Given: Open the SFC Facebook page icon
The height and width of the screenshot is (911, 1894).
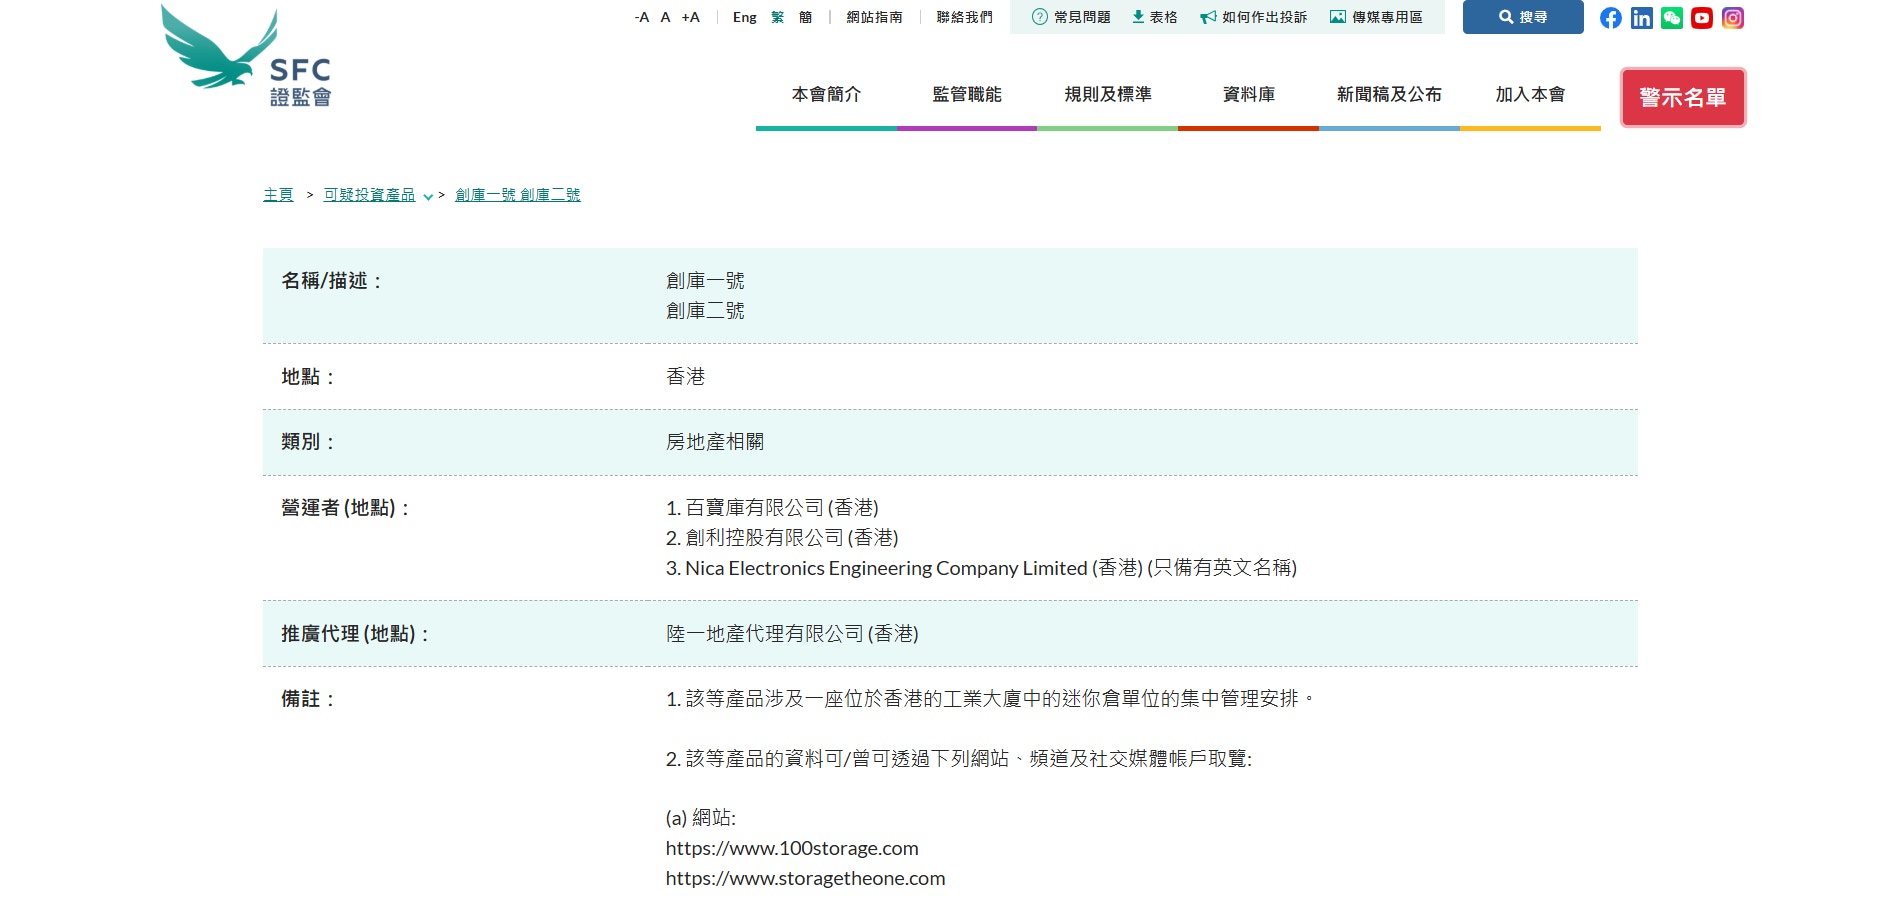Looking at the screenshot, I should click(1610, 18).
